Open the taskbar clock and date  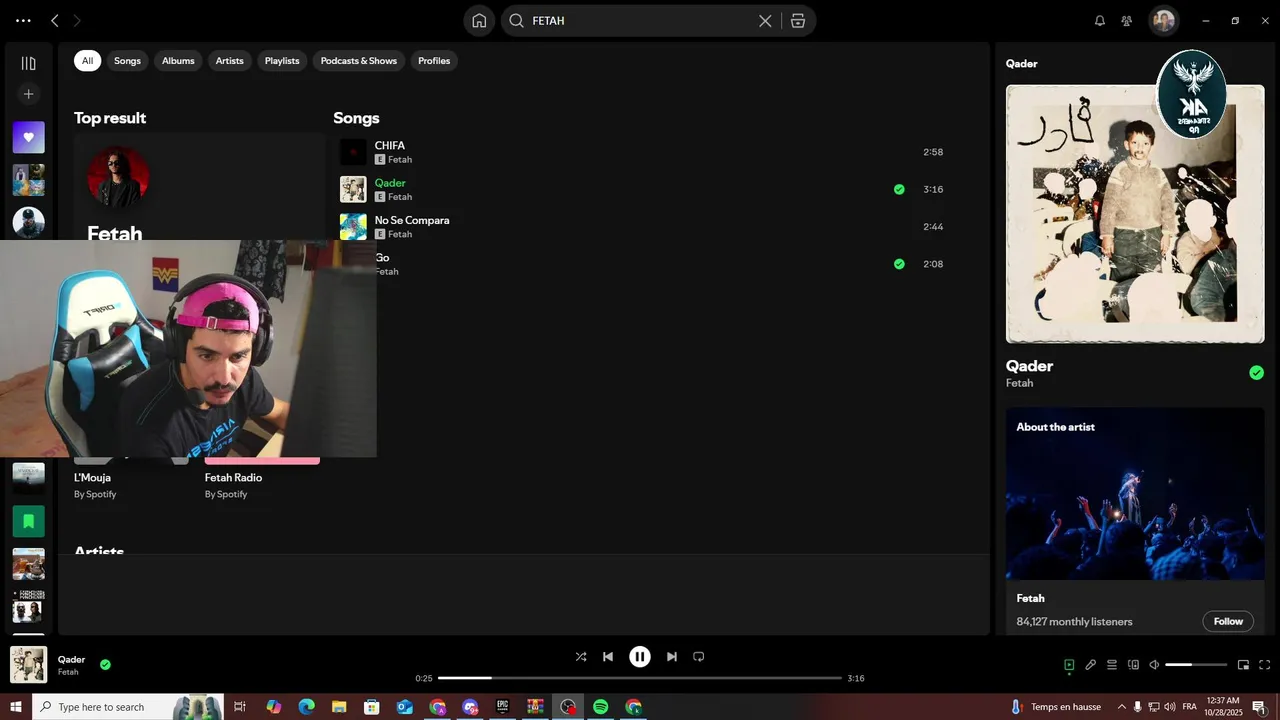(x=1223, y=707)
